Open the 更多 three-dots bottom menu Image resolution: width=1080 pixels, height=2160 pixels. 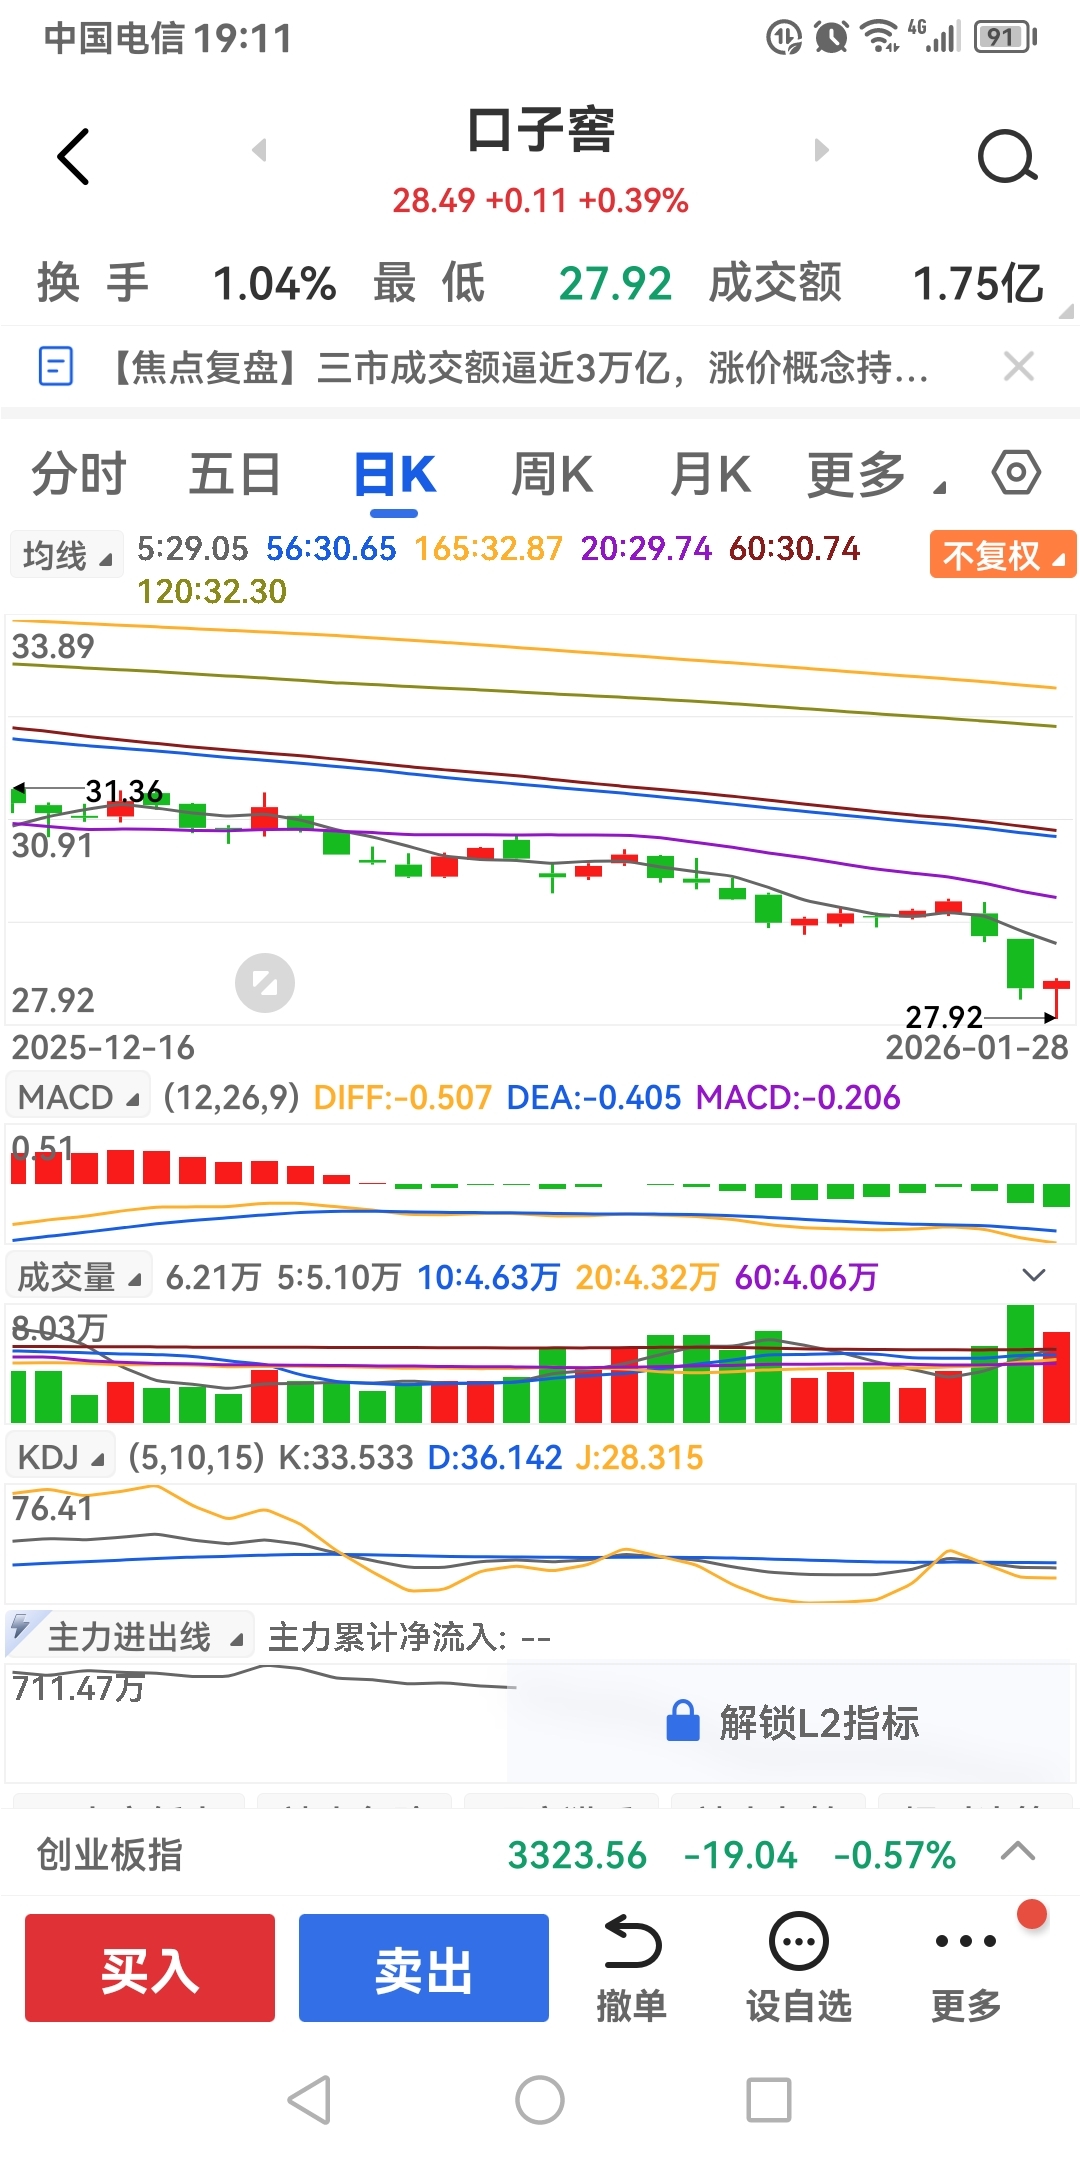965,1942
